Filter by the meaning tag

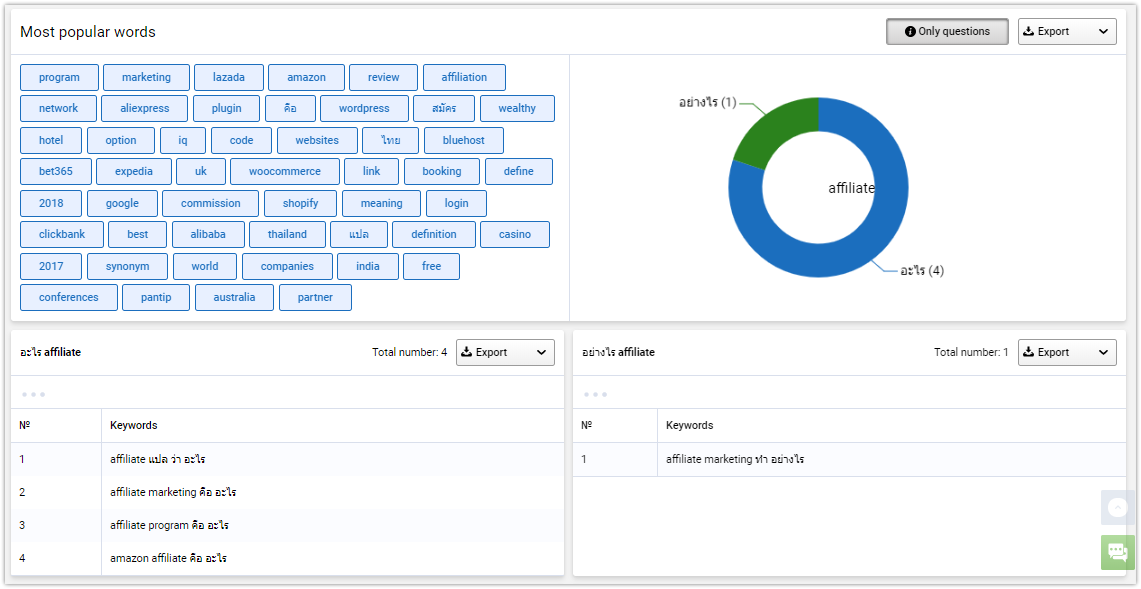[x=381, y=204]
